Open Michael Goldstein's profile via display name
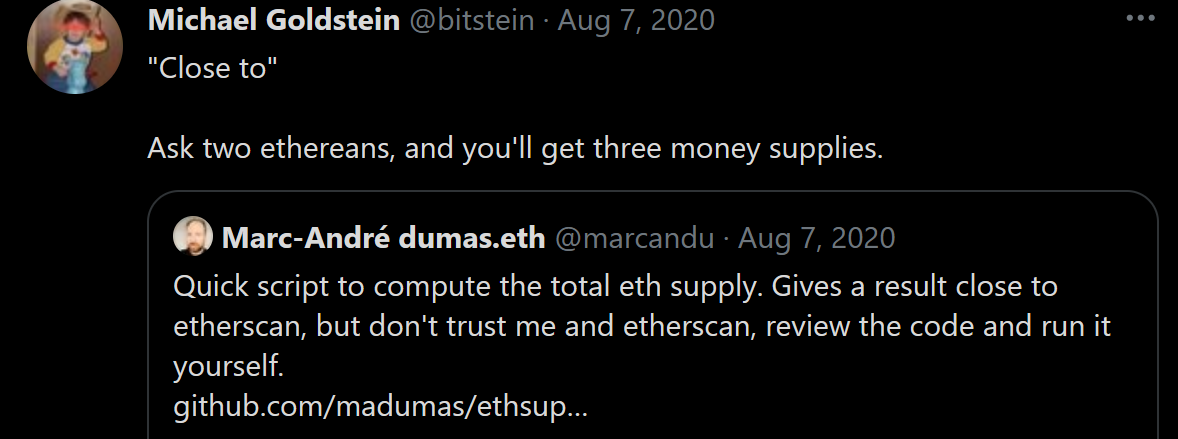Viewport: 1178px width, 439px height. coord(273,20)
